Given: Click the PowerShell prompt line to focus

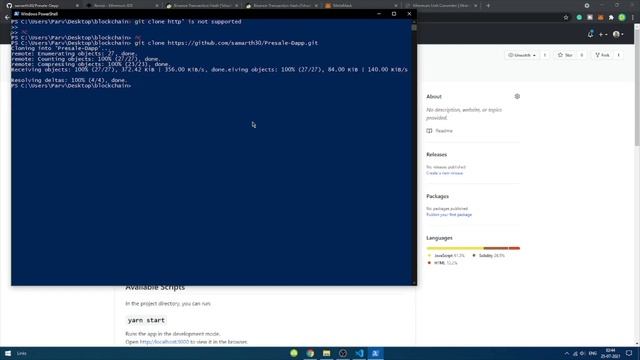Looking at the screenshot, I should click(71, 86).
